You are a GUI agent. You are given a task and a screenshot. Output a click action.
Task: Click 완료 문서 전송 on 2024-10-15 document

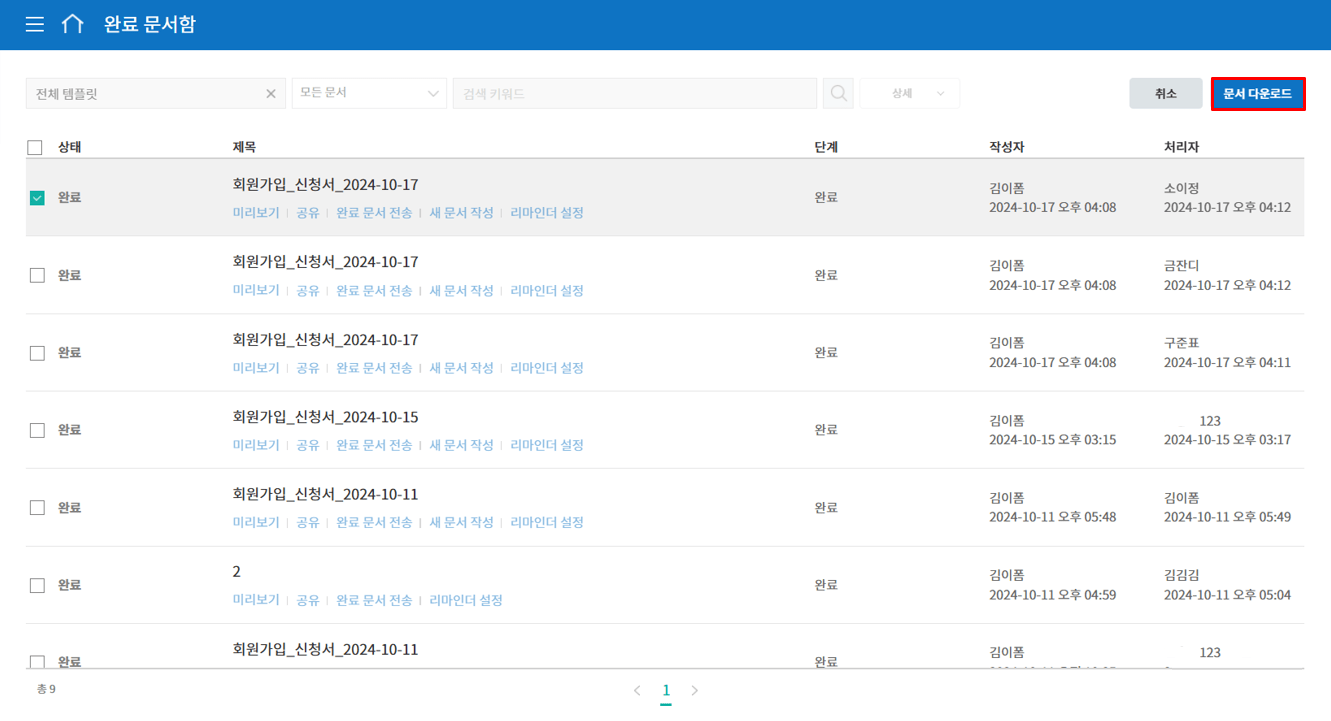[374, 445]
